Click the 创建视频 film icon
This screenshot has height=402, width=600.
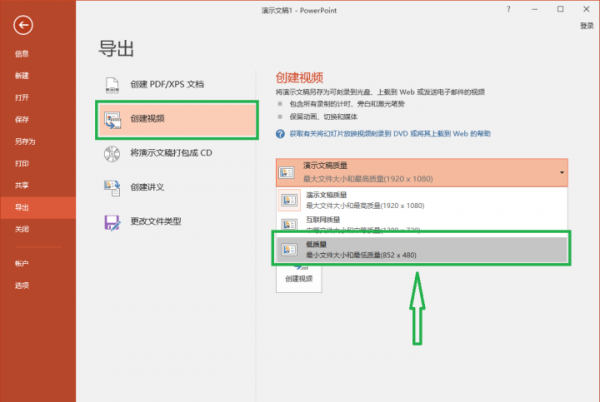click(112, 120)
